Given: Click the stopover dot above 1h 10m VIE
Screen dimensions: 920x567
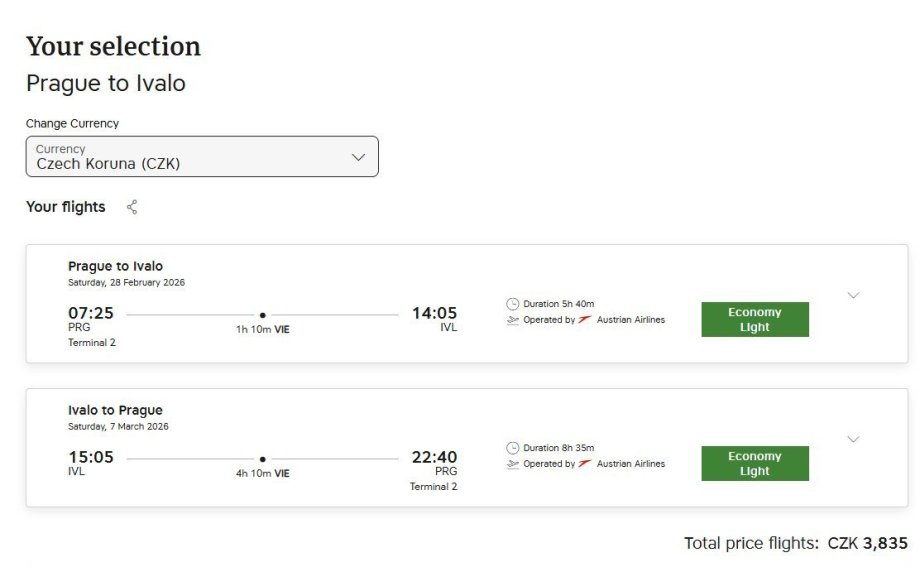Looking at the screenshot, I should coord(262,315).
